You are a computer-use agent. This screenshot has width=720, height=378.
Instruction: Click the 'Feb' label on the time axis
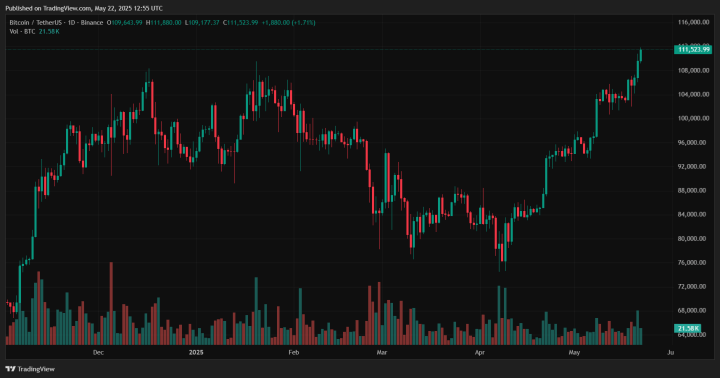click(293, 352)
